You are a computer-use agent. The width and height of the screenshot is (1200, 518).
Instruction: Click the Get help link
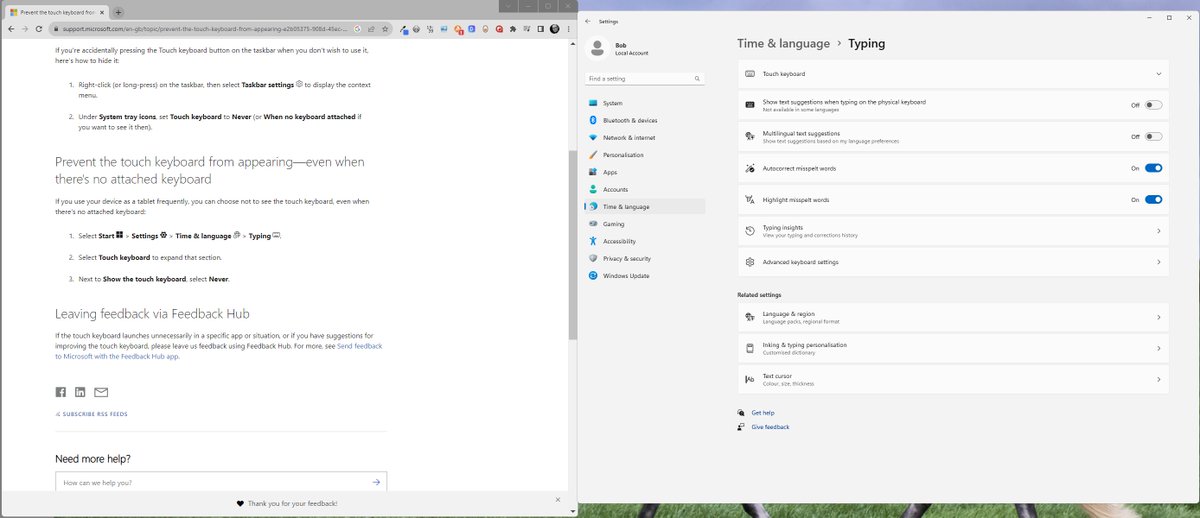point(762,412)
